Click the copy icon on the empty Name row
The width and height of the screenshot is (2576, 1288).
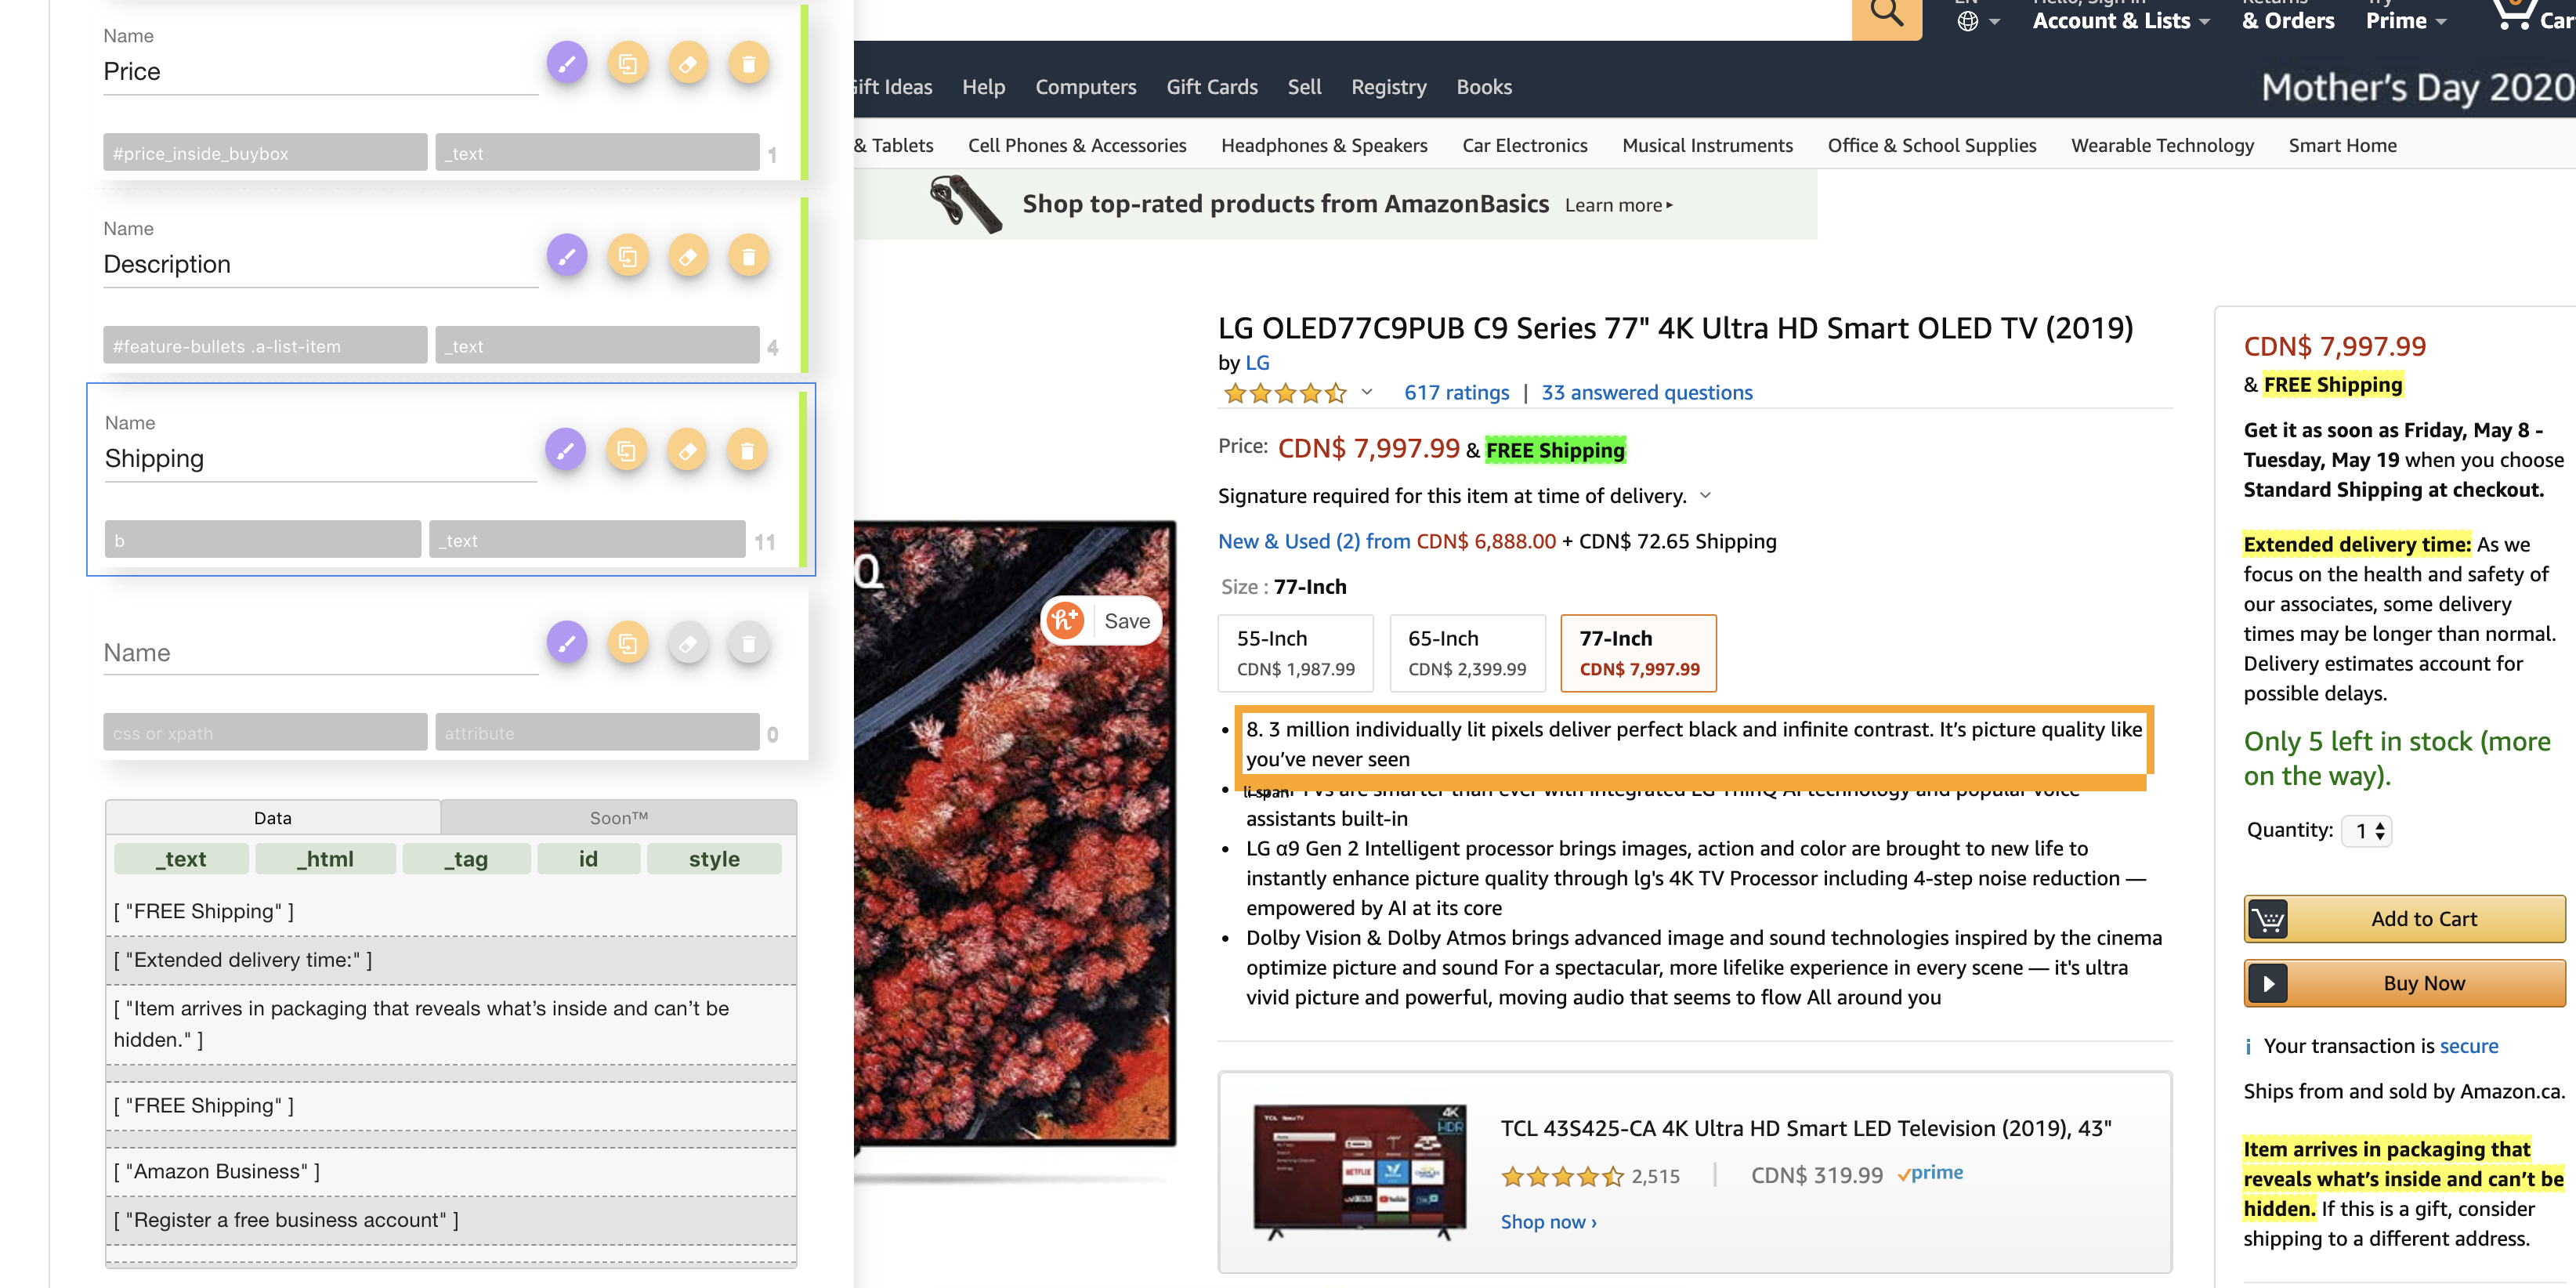click(627, 644)
